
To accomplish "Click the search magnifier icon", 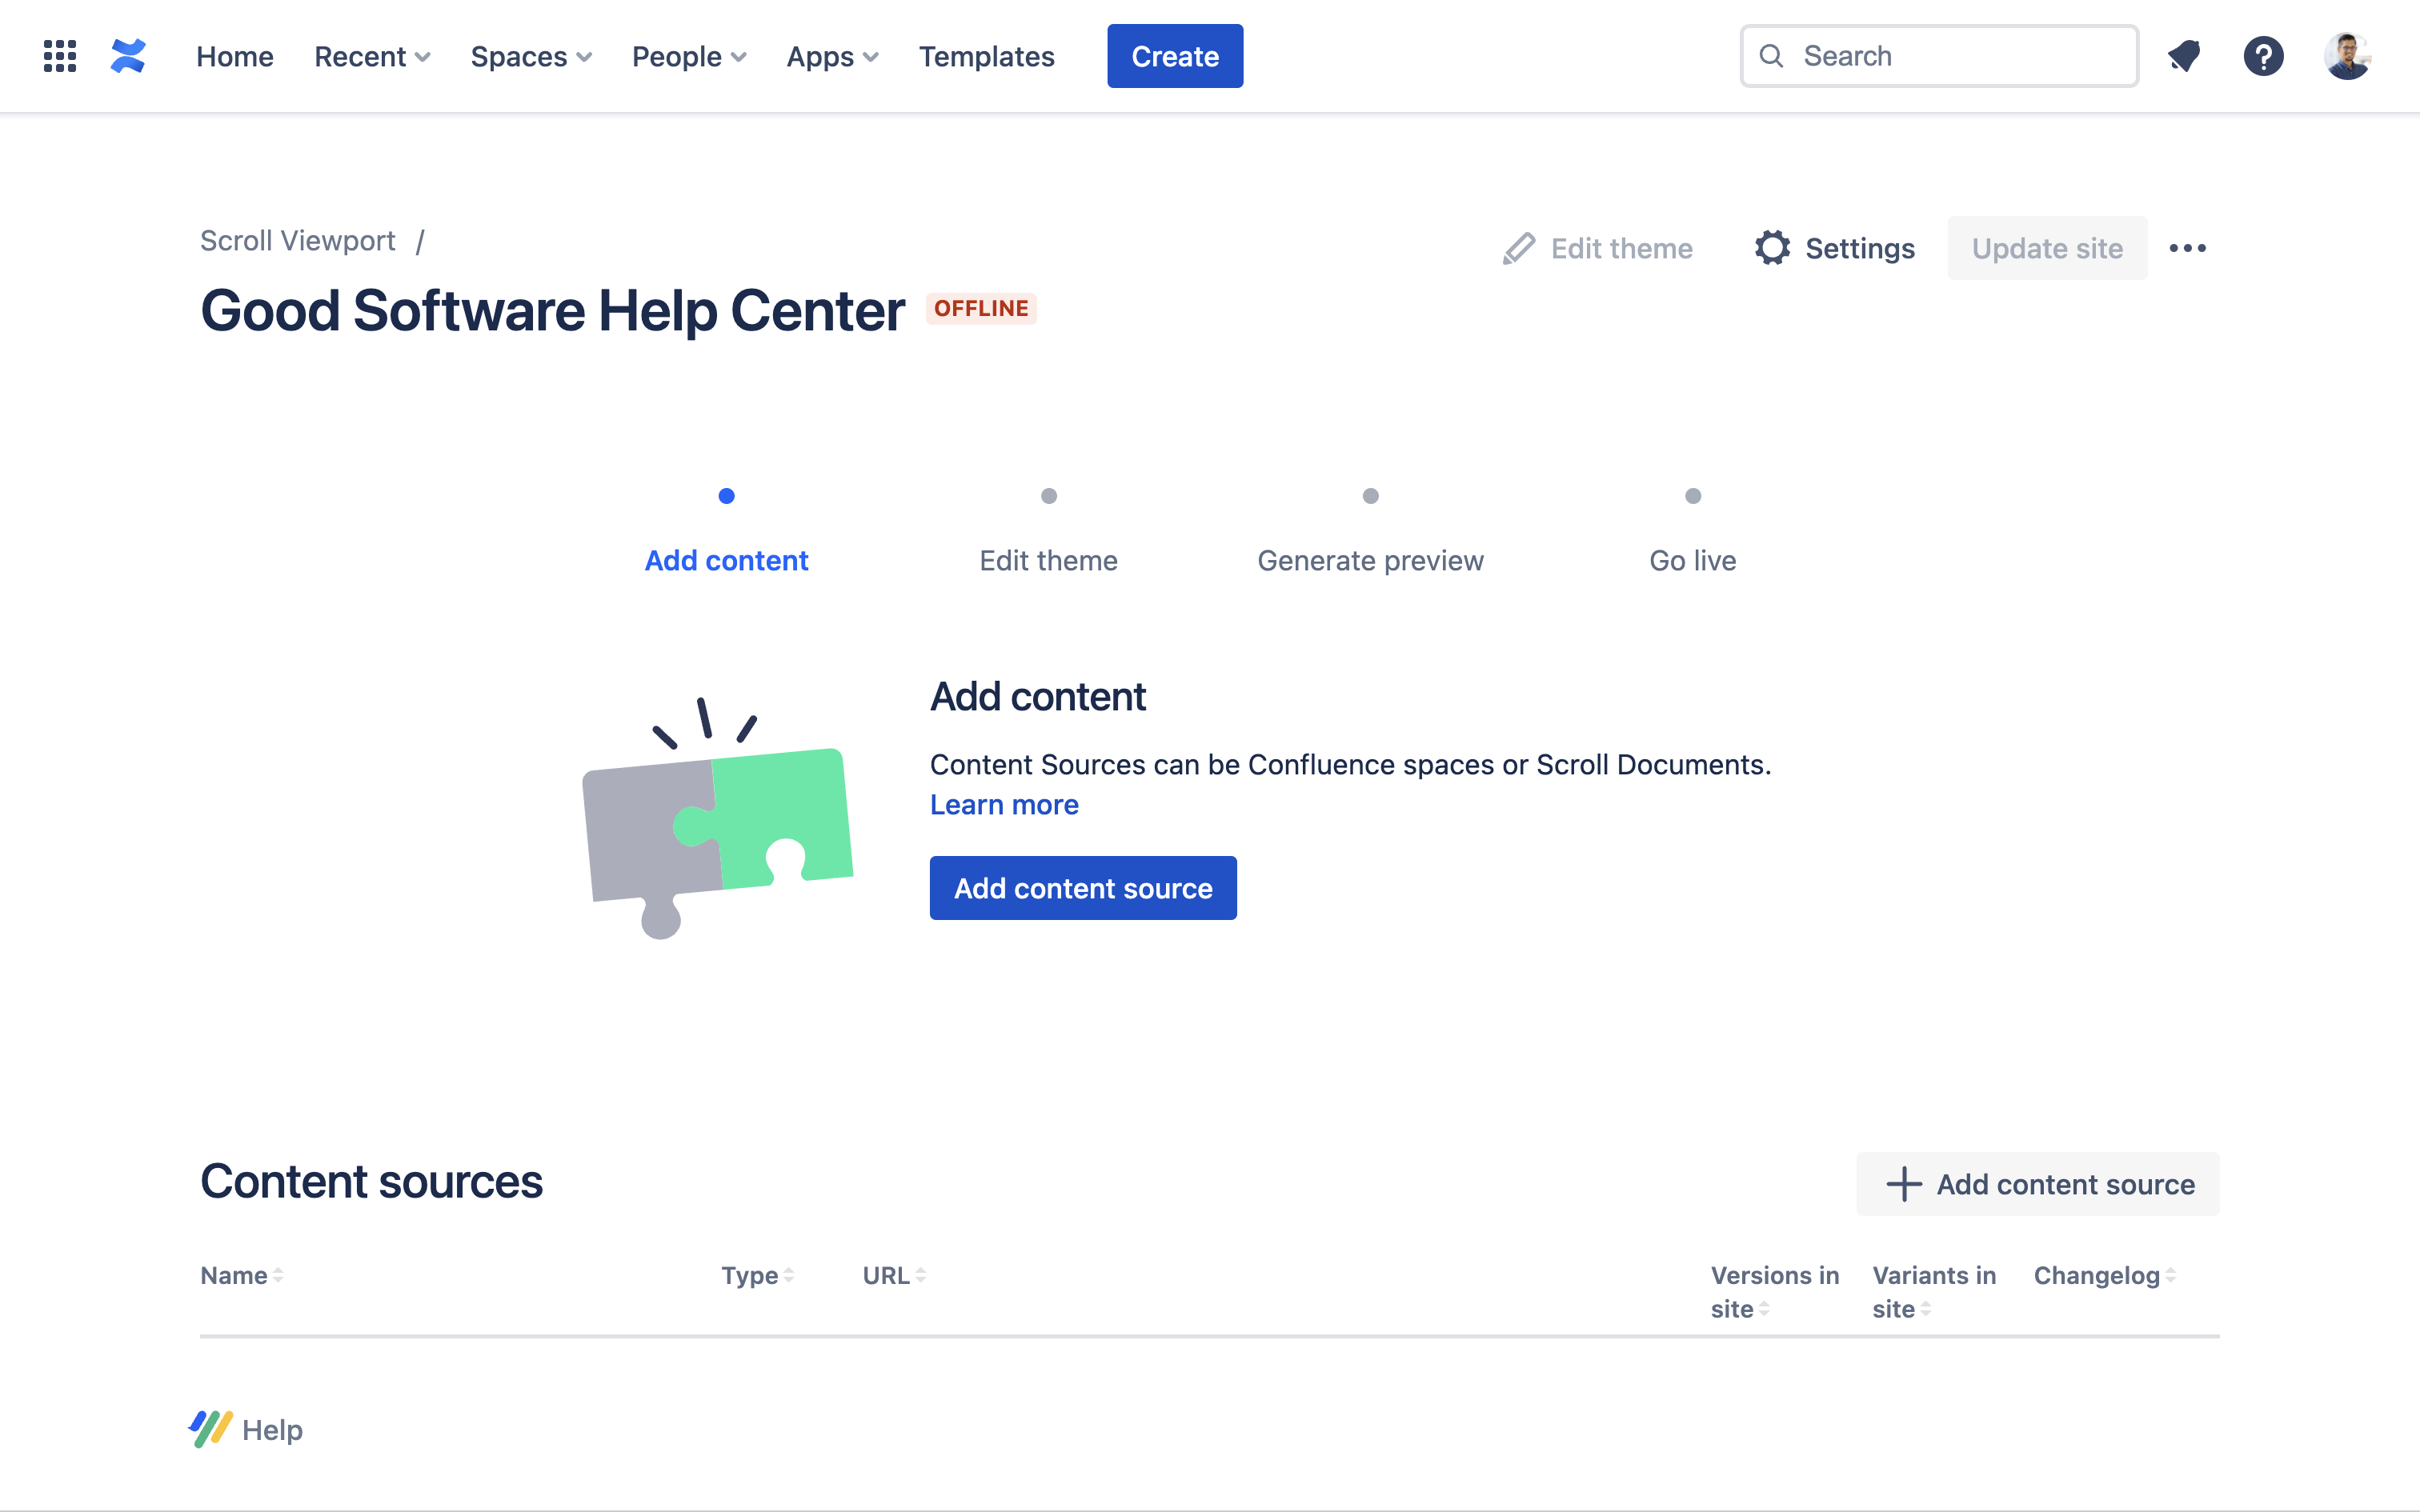I will pyautogui.click(x=1771, y=56).
